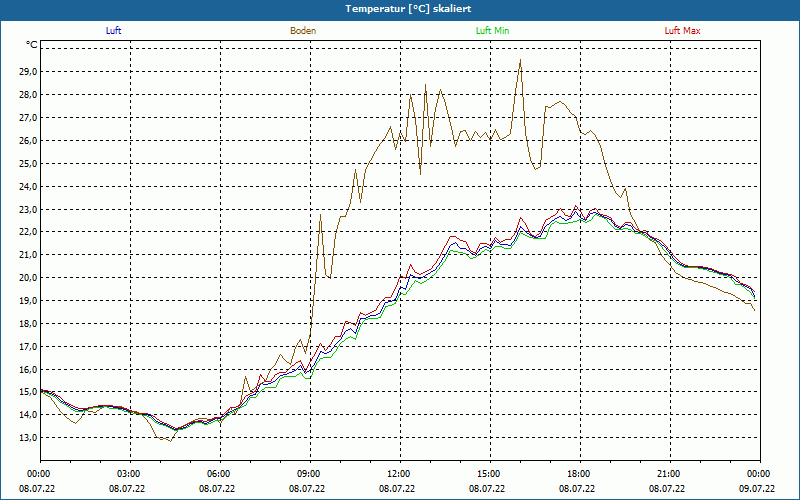This screenshot has height=500, width=800.
Task: Click the 12:00 time axis label
Action: pyautogui.click(x=401, y=474)
